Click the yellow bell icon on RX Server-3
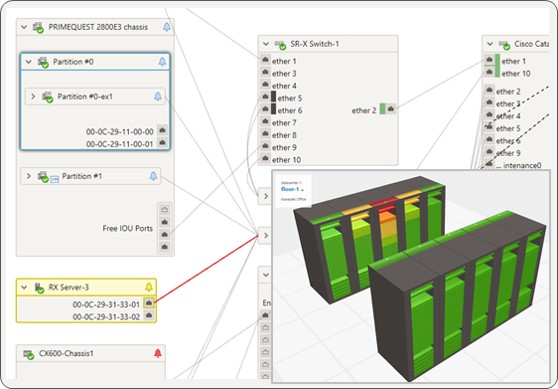The image size is (558, 389). pyautogui.click(x=149, y=287)
